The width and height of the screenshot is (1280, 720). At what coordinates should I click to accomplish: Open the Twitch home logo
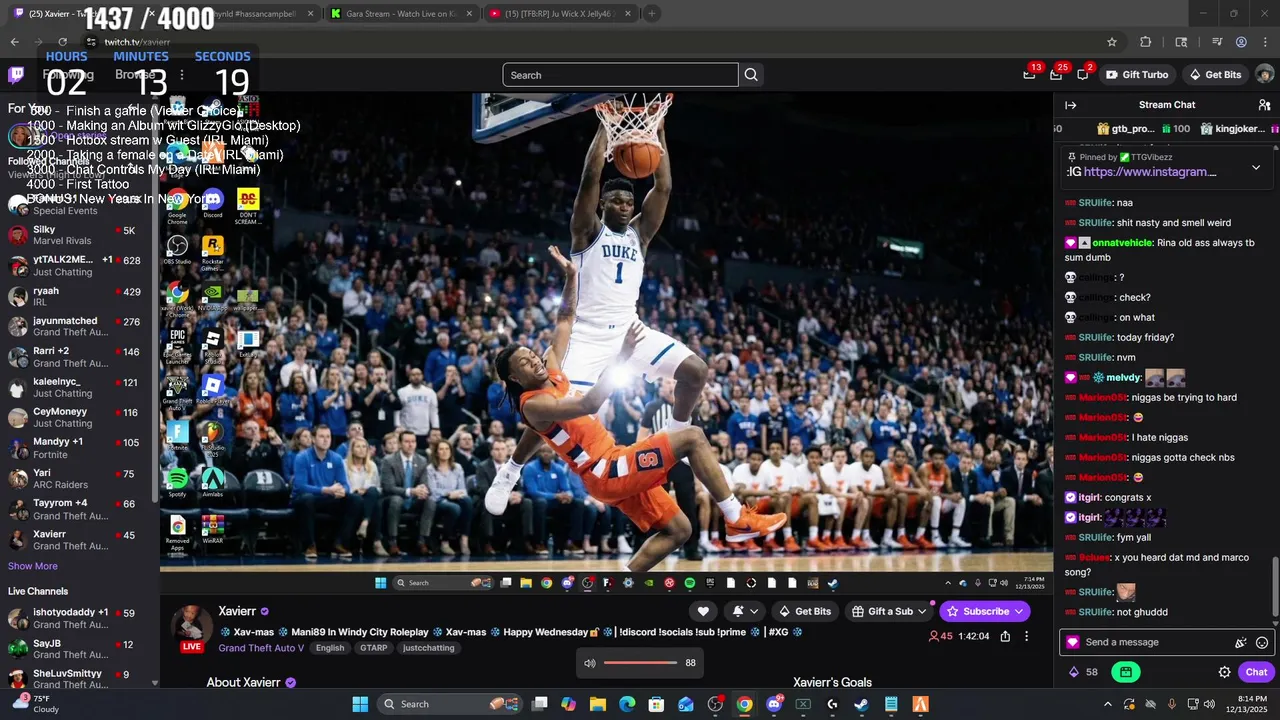coord(16,75)
